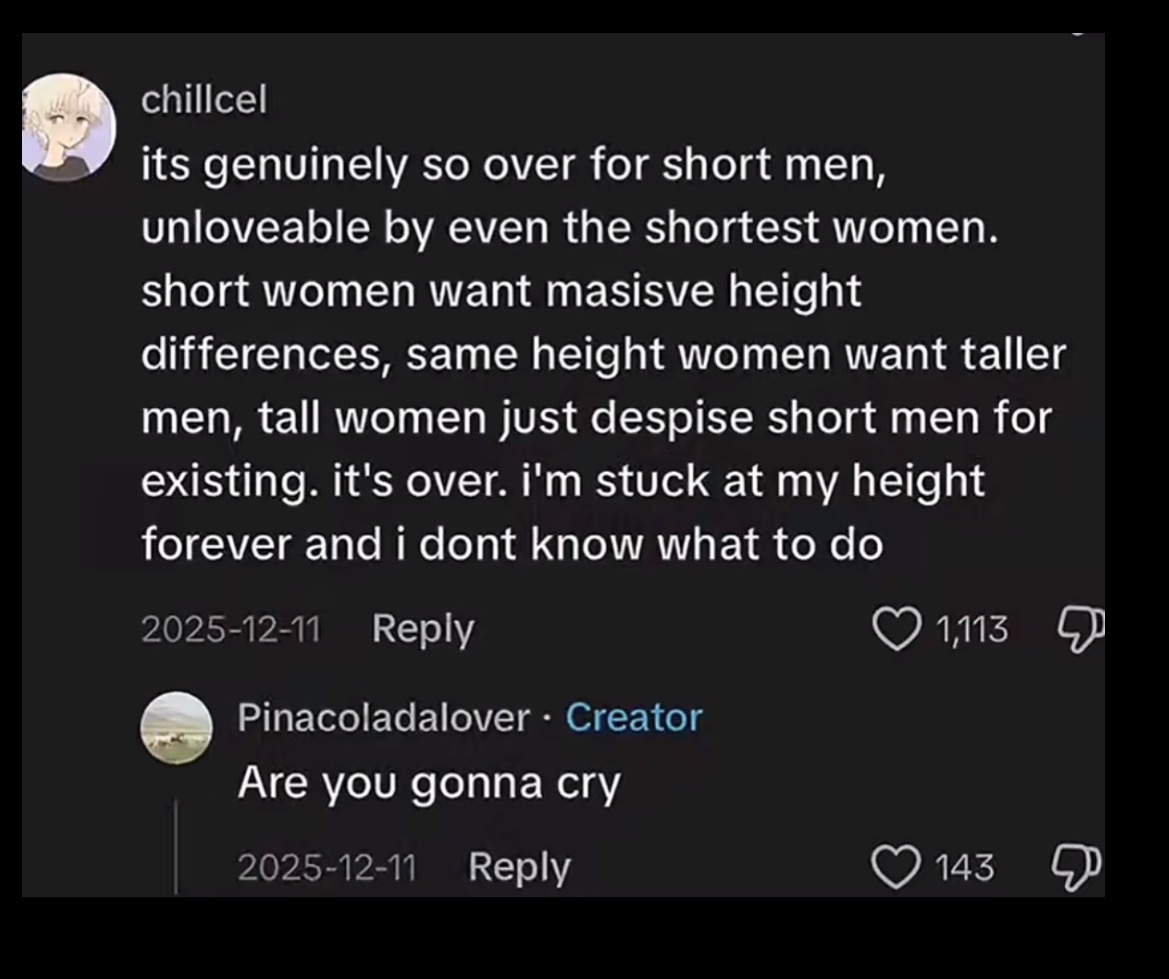Dislike the Pinacoladalover reply with thumbs-down icon
This screenshot has width=1169, height=979.
click(1076, 867)
